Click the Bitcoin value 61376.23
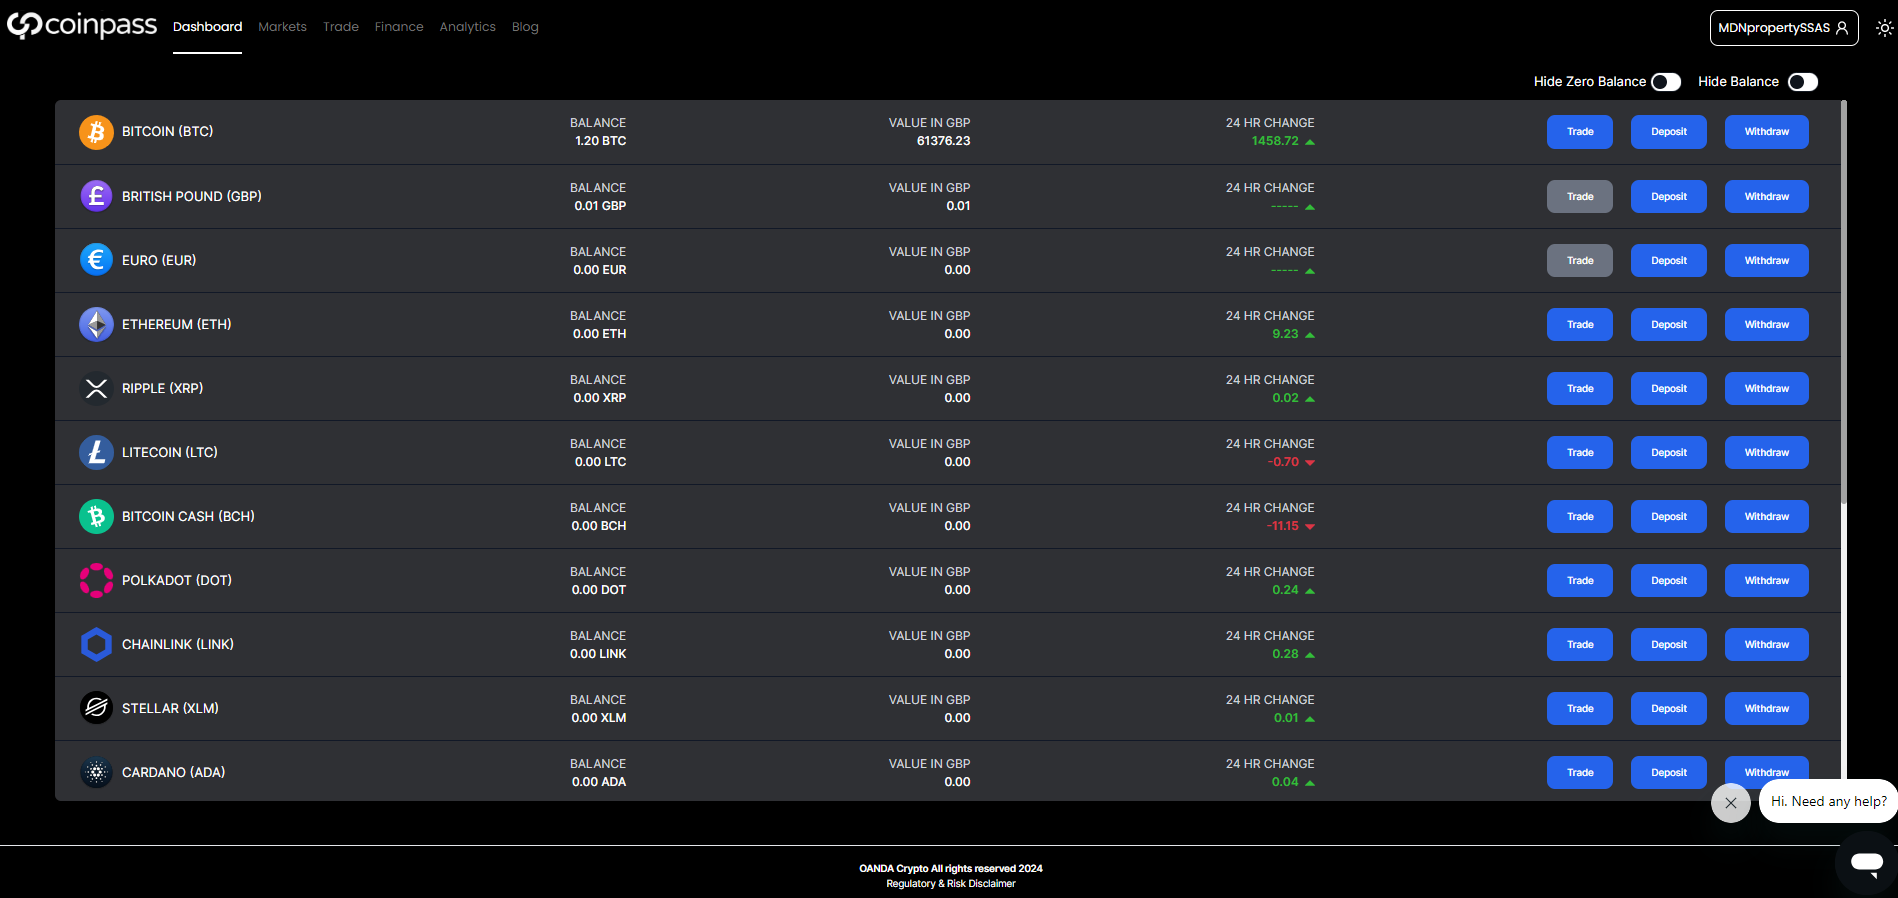The height and width of the screenshot is (898, 1898). tap(943, 141)
